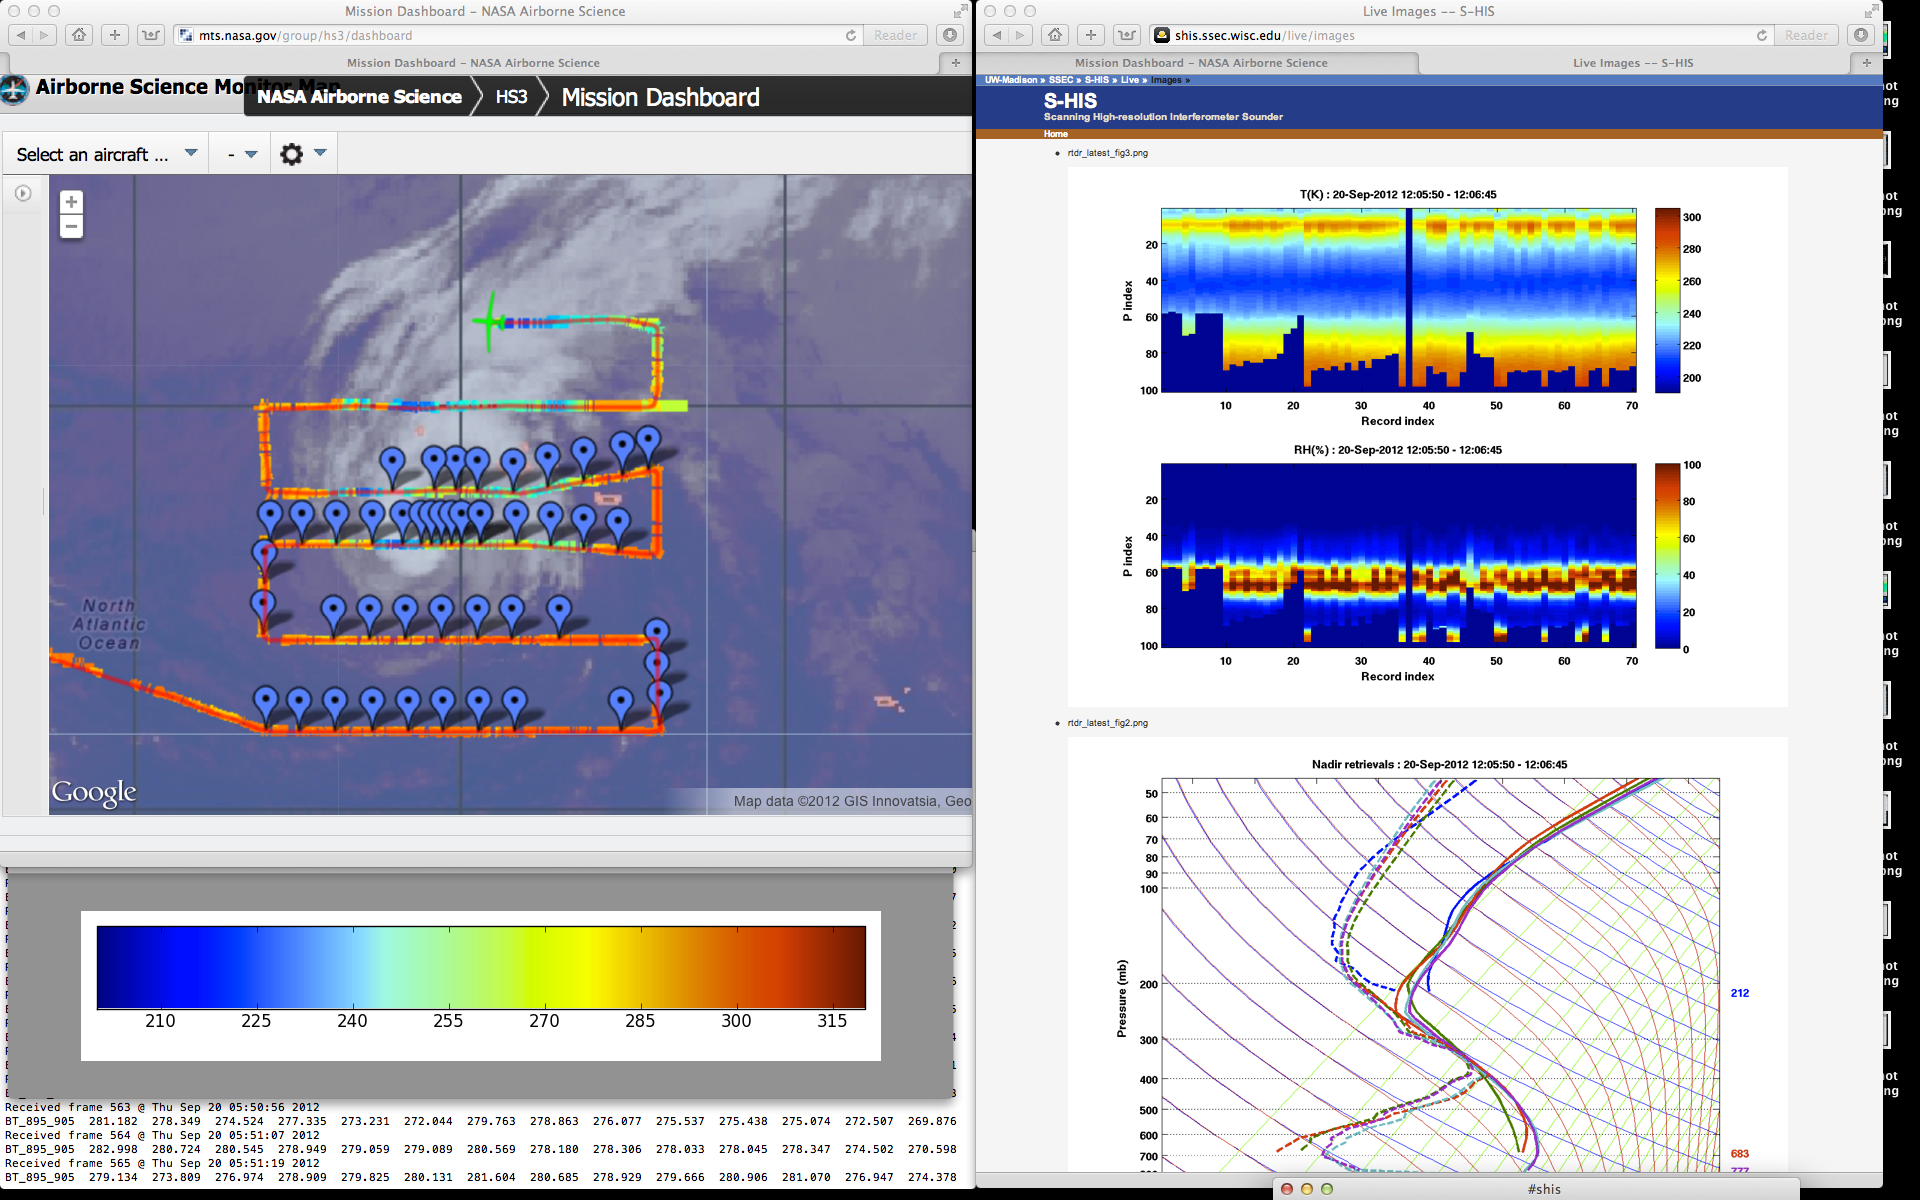Click the side panel play arrow icon
Screen dimensions: 1920x1200
coord(23,193)
